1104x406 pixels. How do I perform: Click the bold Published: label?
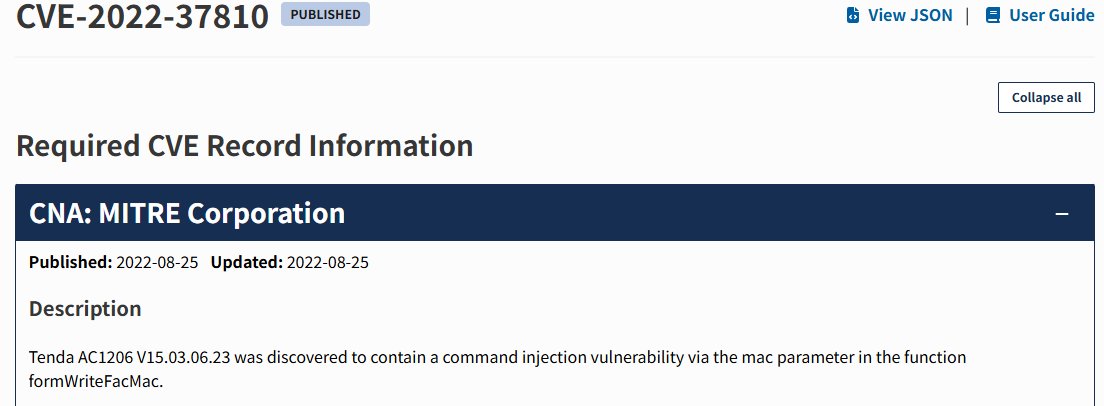pos(70,263)
